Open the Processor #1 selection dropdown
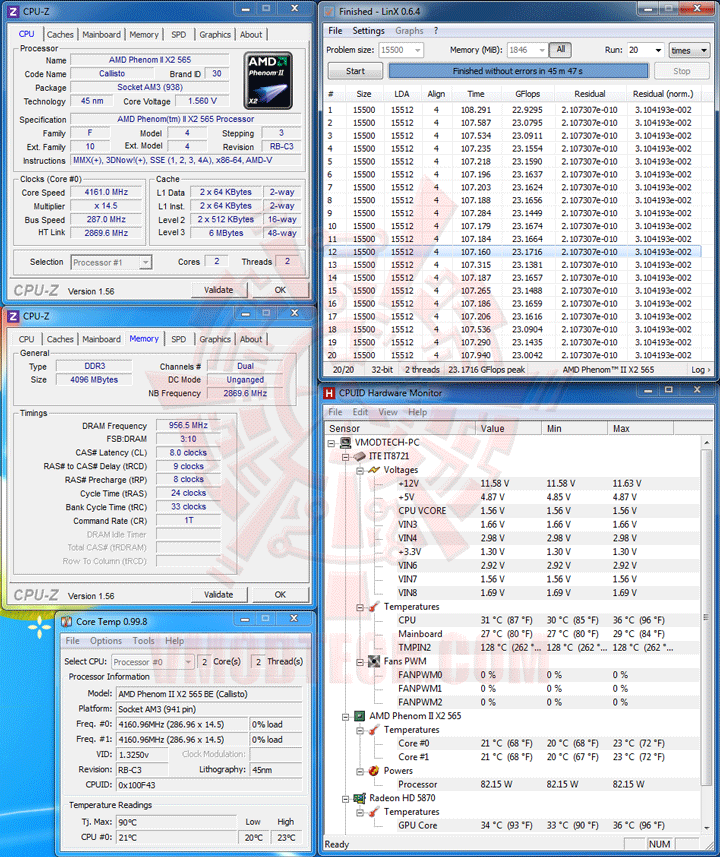 click(145, 263)
